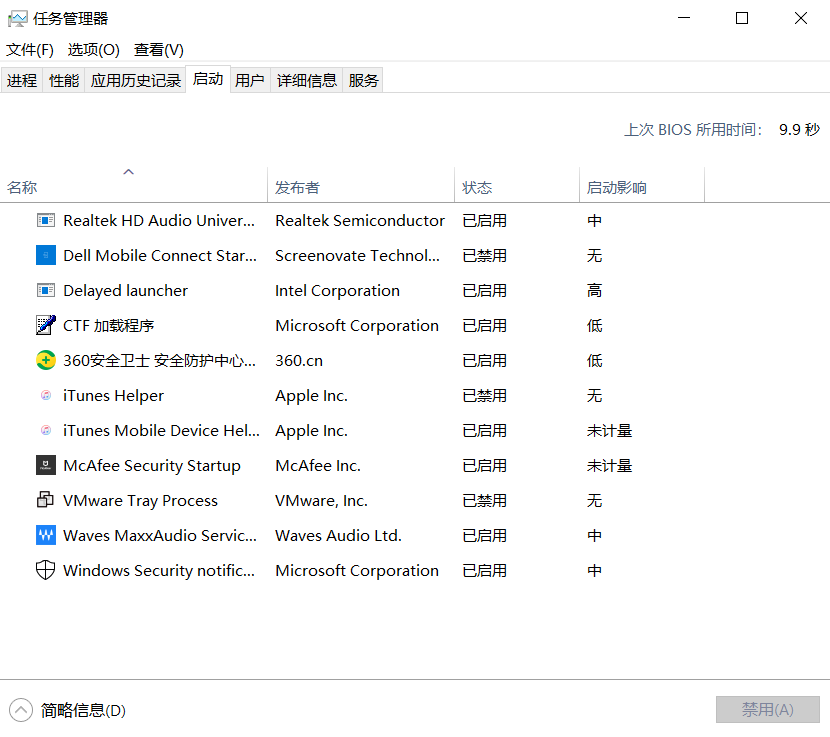Click 已禁用 status in VMware row
830x737 pixels.
coord(484,500)
